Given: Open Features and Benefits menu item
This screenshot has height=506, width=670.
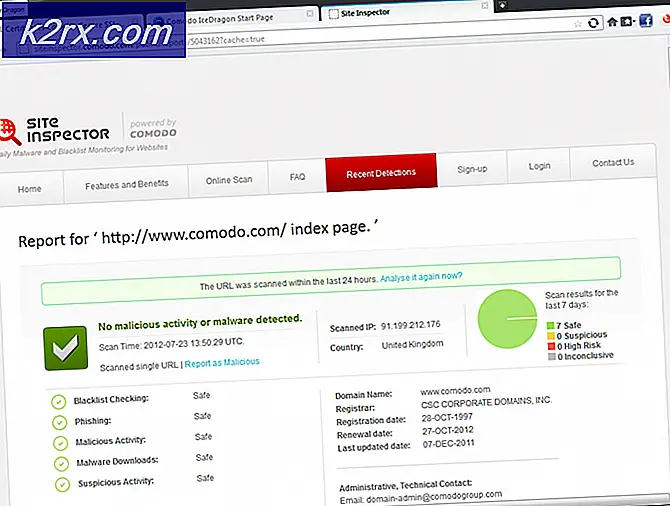Looking at the screenshot, I should 126,185.
